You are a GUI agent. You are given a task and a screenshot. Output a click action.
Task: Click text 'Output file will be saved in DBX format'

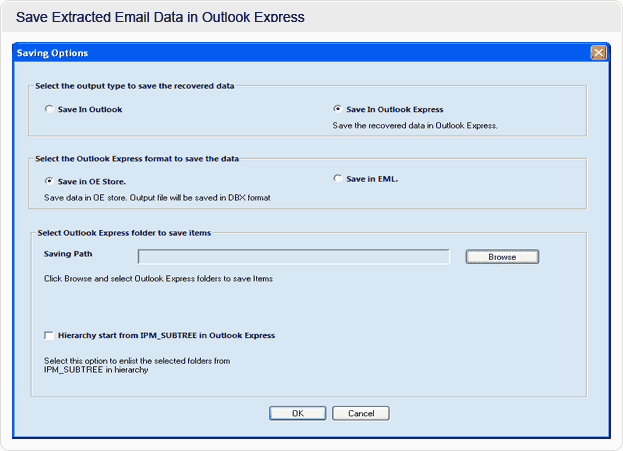[200, 197]
